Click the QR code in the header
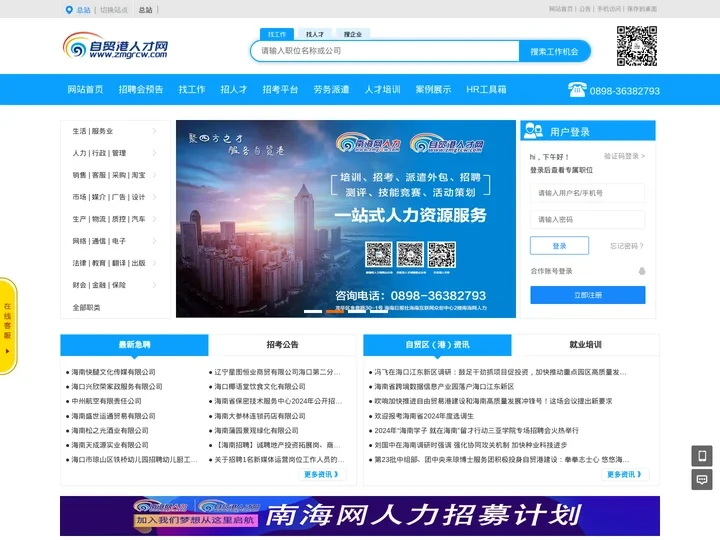 point(636,46)
